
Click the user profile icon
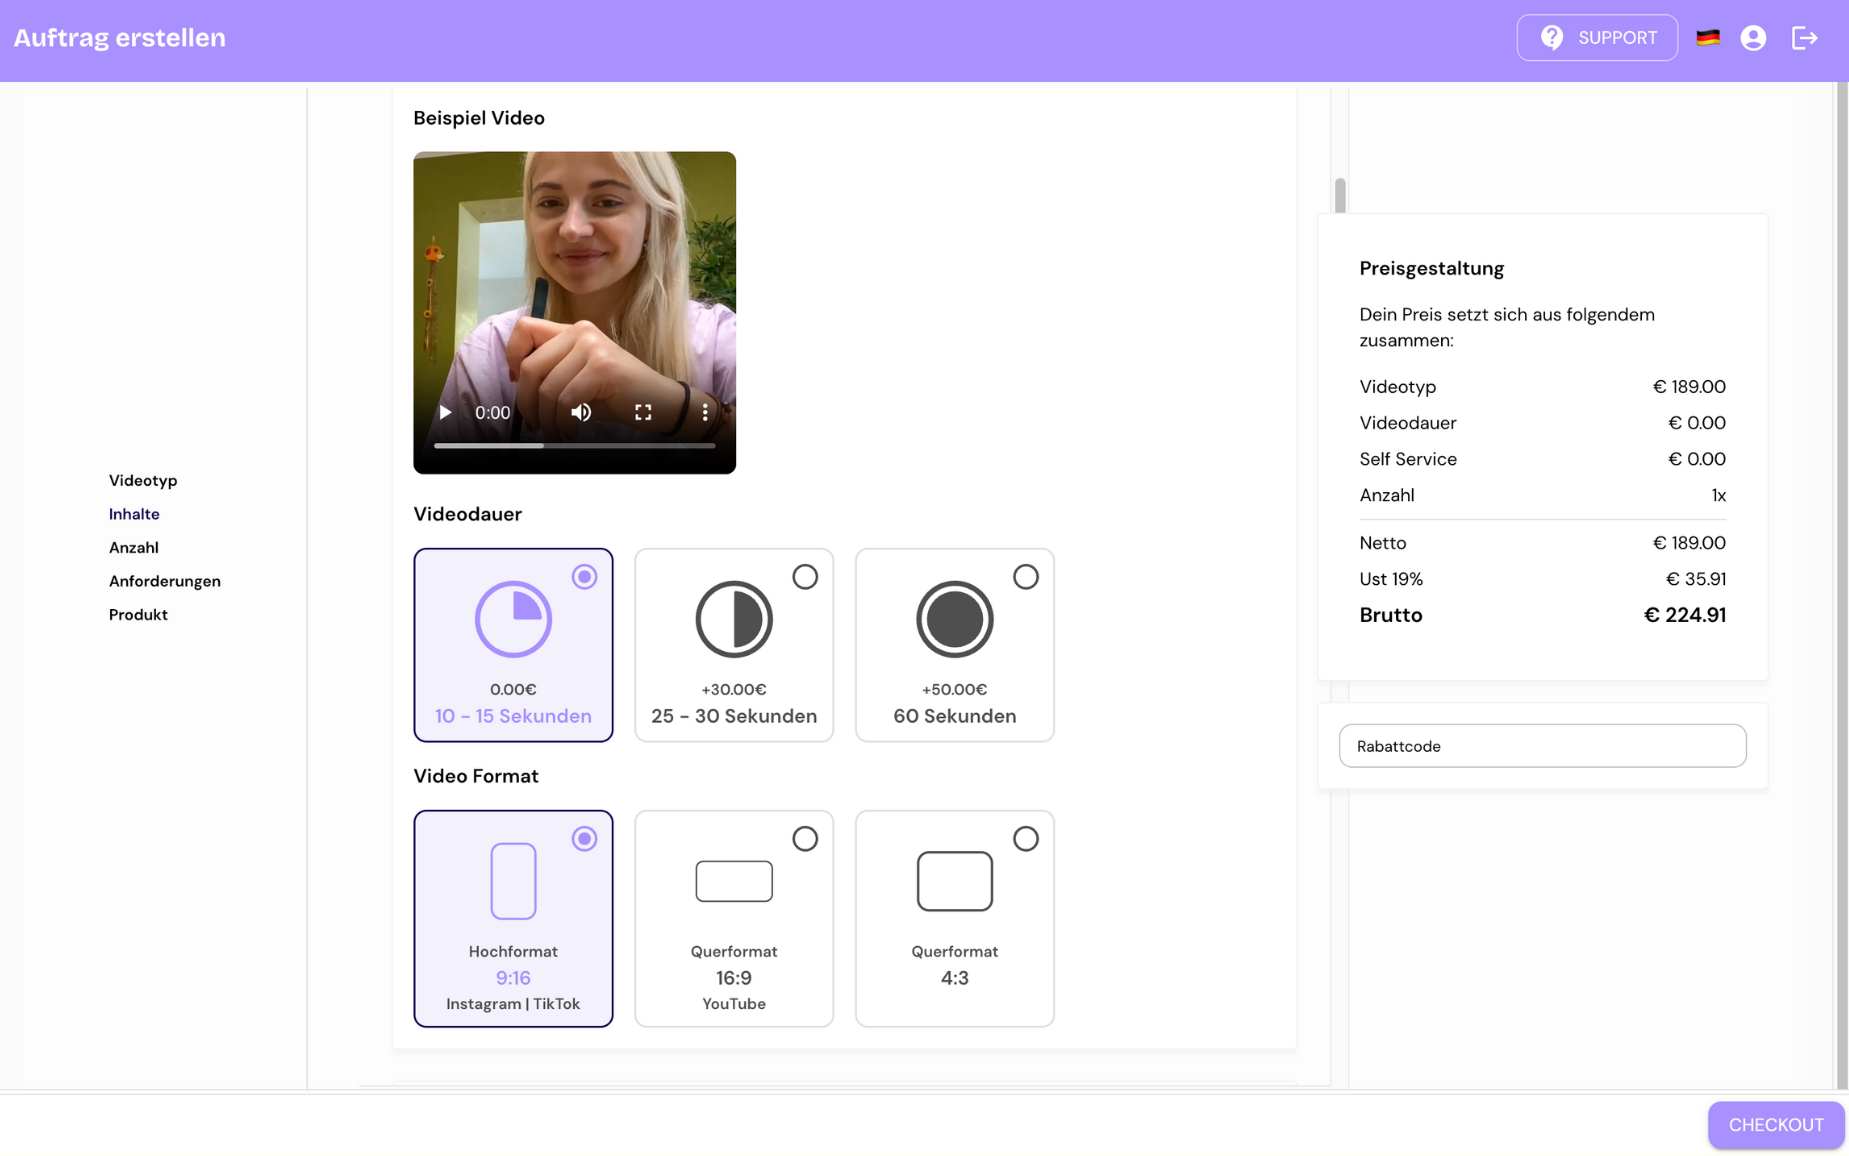[1754, 37]
